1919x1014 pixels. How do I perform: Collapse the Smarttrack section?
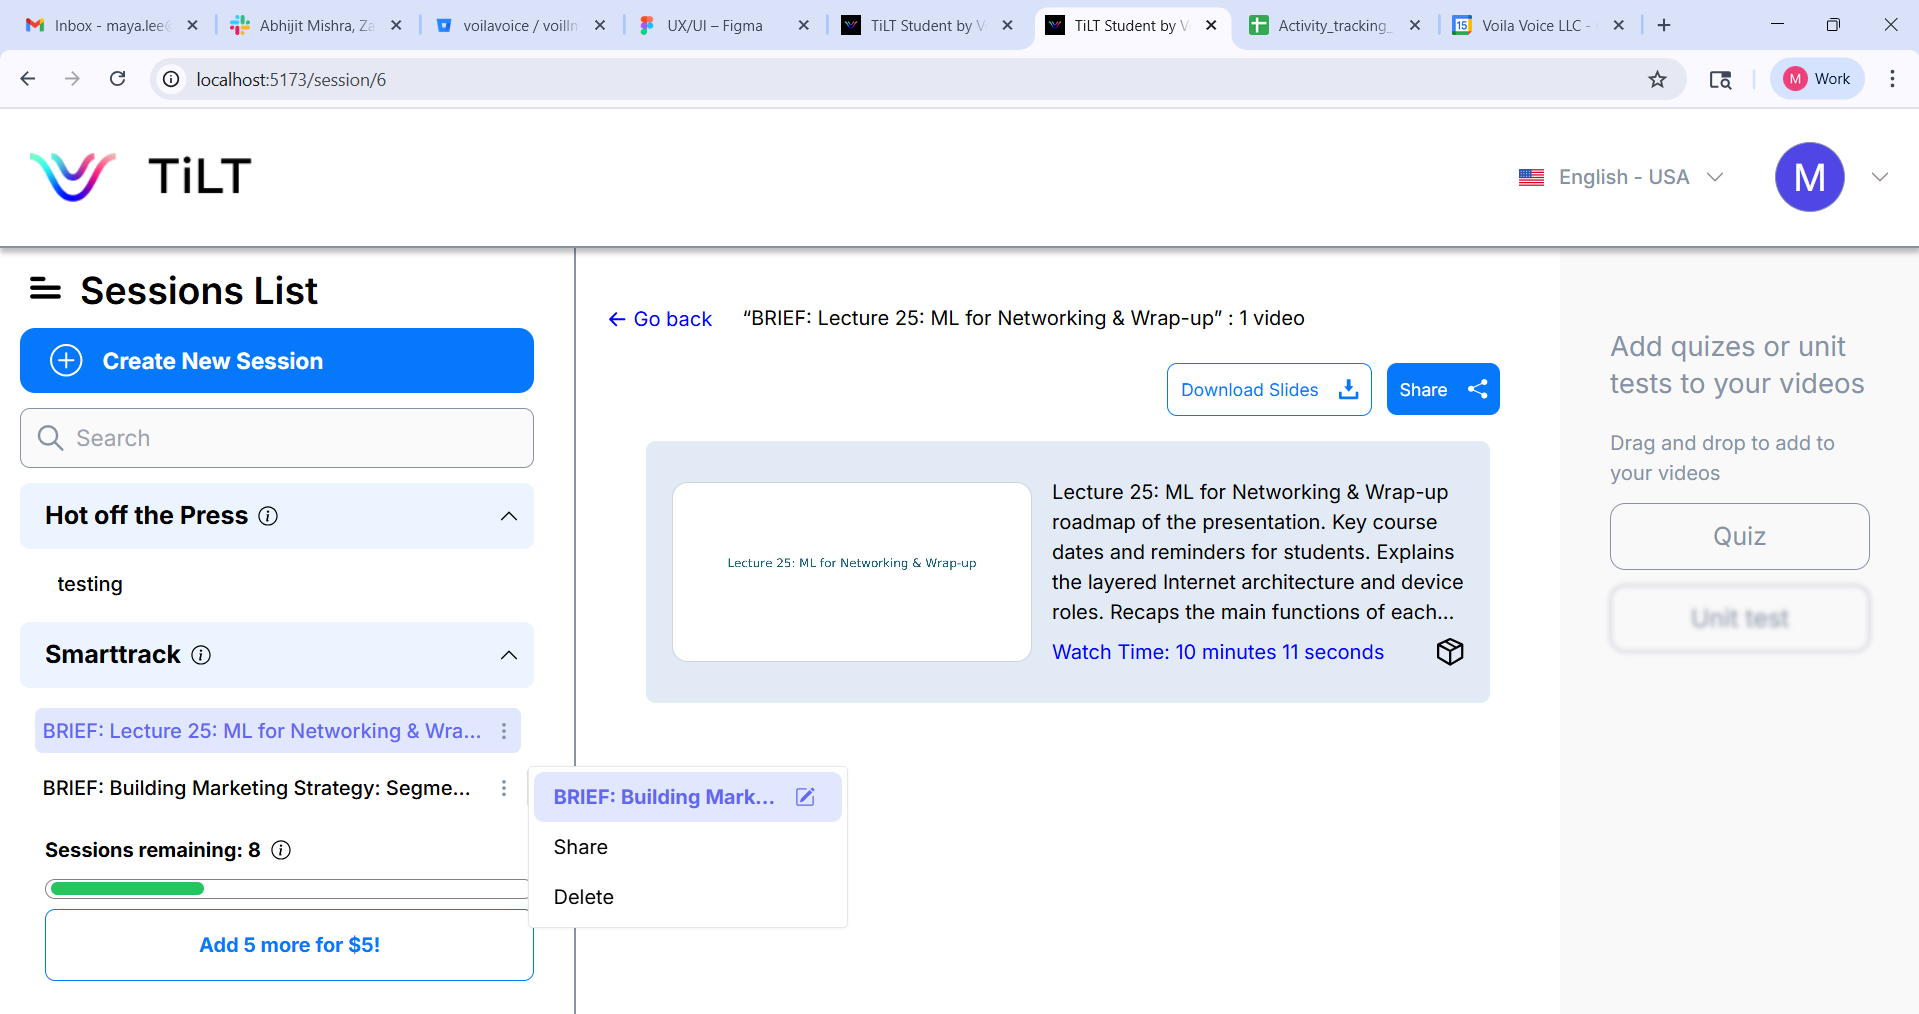tap(508, 655)
